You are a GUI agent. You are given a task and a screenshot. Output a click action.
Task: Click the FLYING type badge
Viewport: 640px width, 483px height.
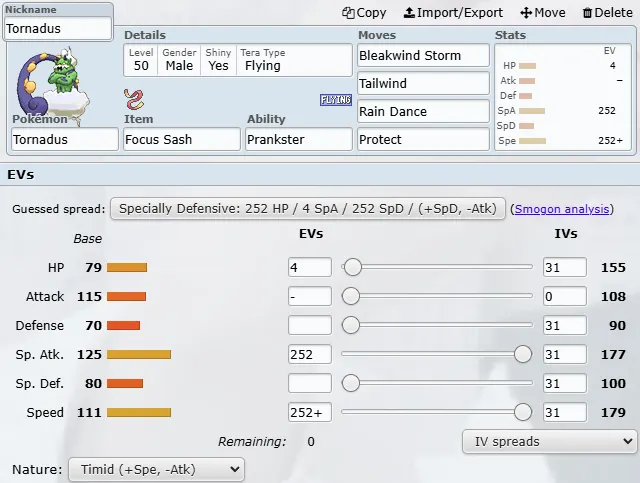click(x=336, y=100)
